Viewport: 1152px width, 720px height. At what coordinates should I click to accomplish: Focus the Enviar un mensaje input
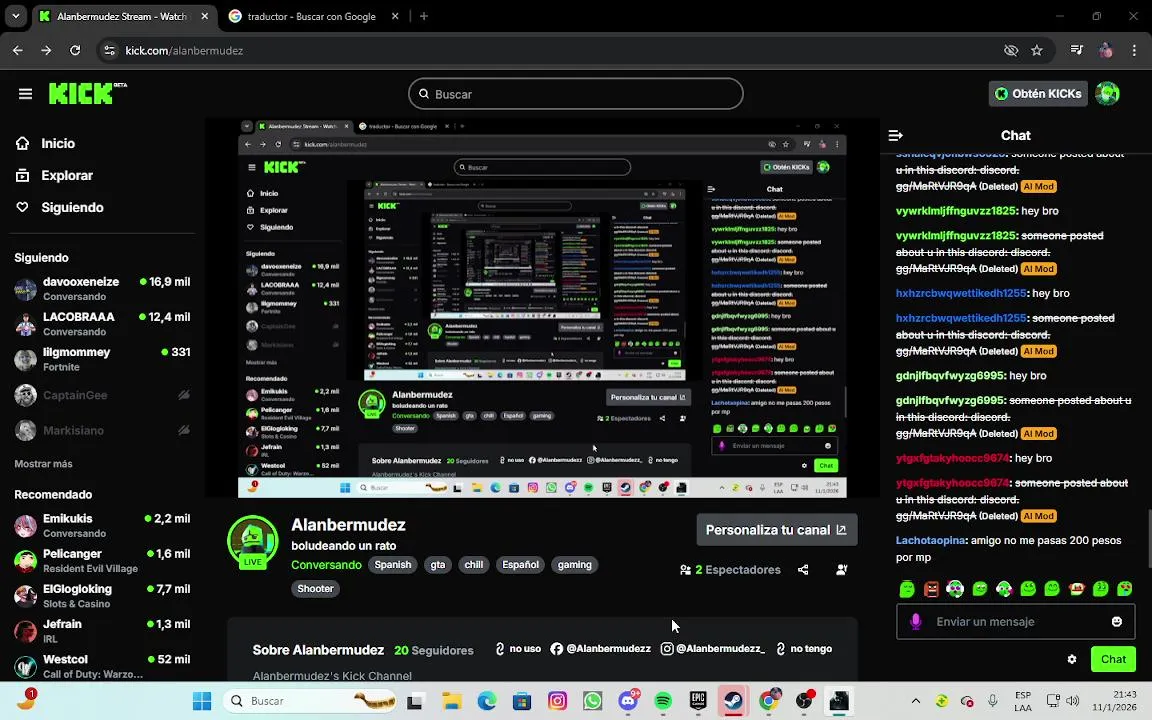[x=1016, y=622]
